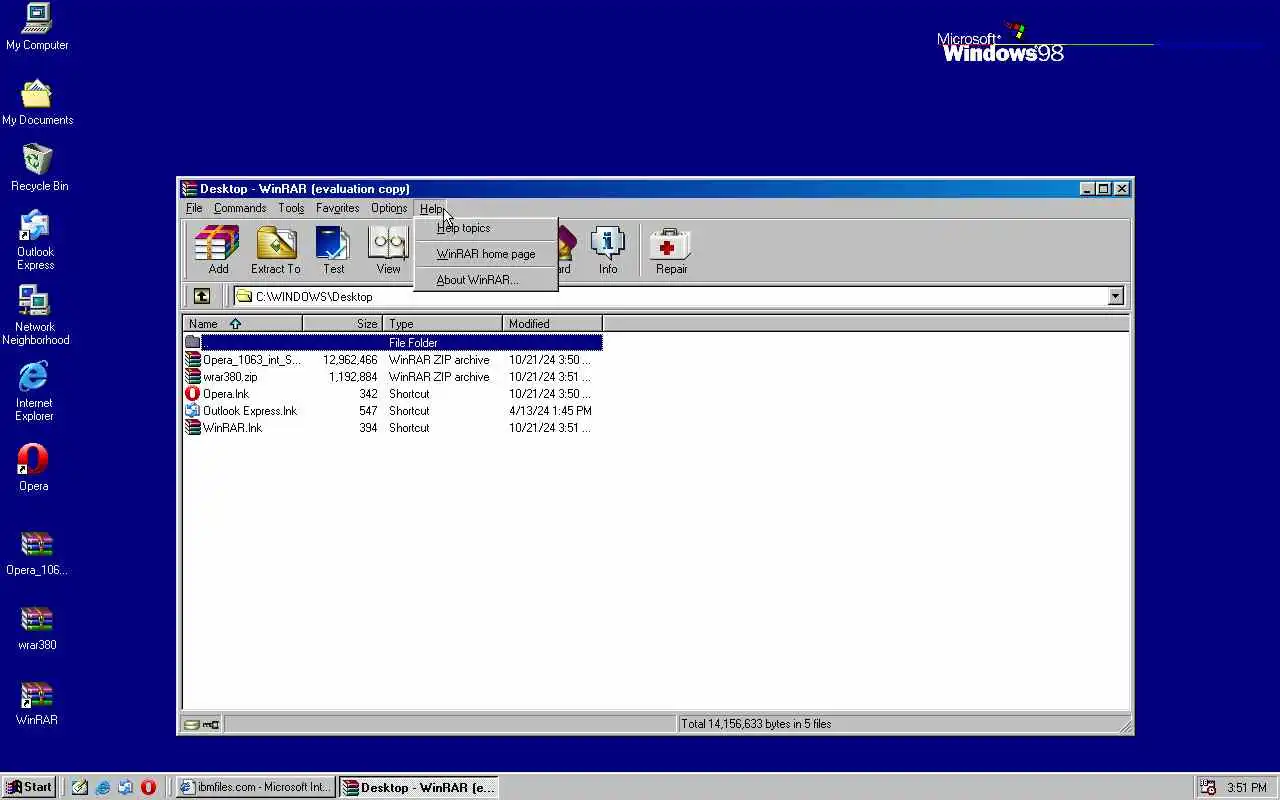The width and height of the screenshot is (1280, 800).
Task: Click the File Folder type cell
Action: (x=413, y=342)
